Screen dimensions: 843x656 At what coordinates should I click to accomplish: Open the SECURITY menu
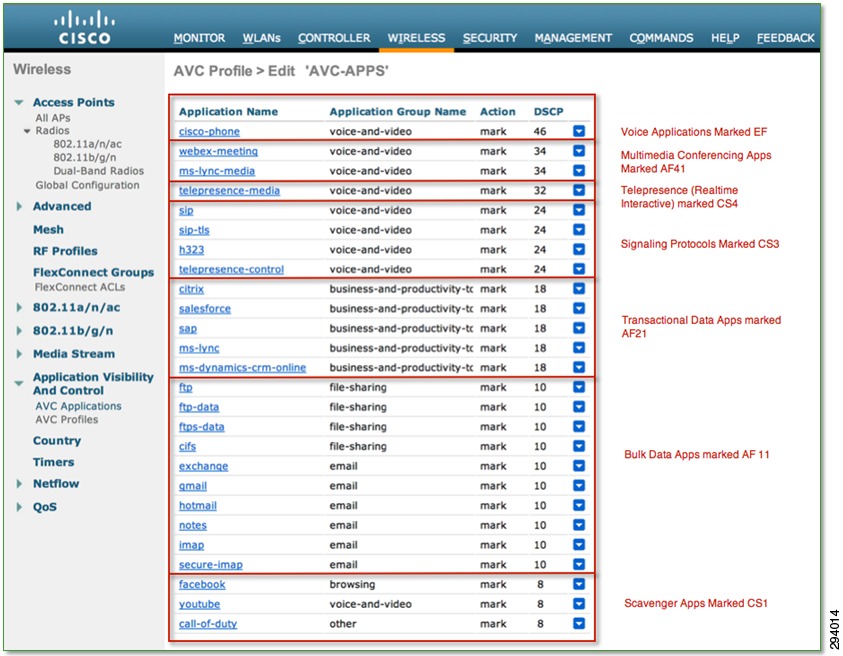coord(490,38)
